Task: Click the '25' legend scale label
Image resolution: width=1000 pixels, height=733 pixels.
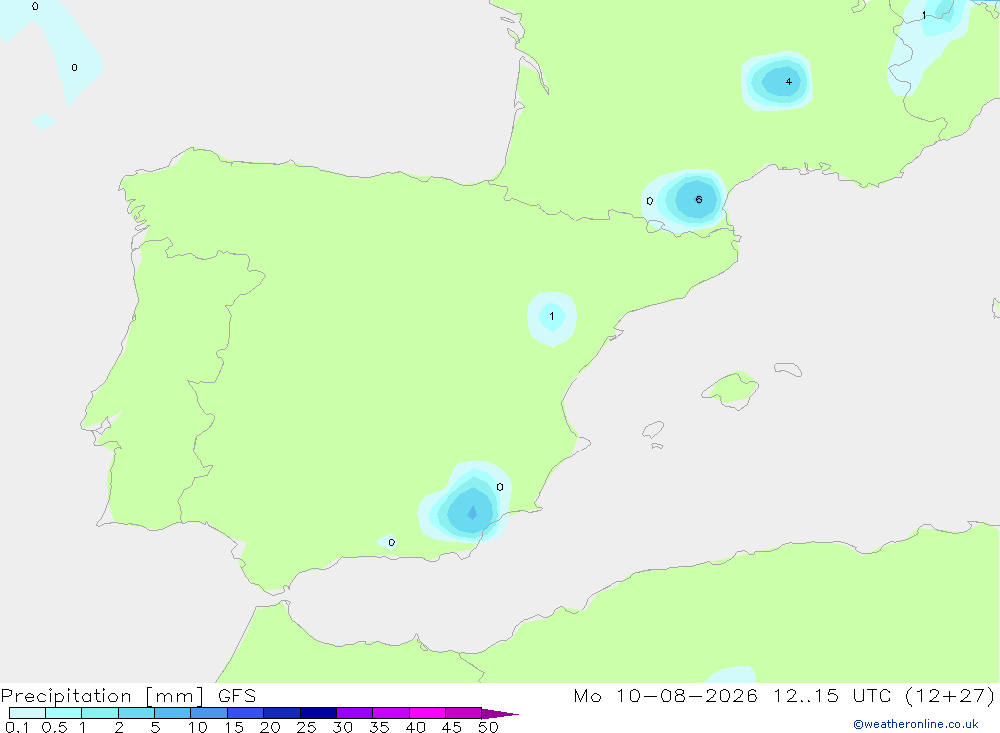Action: click(306, 727)
